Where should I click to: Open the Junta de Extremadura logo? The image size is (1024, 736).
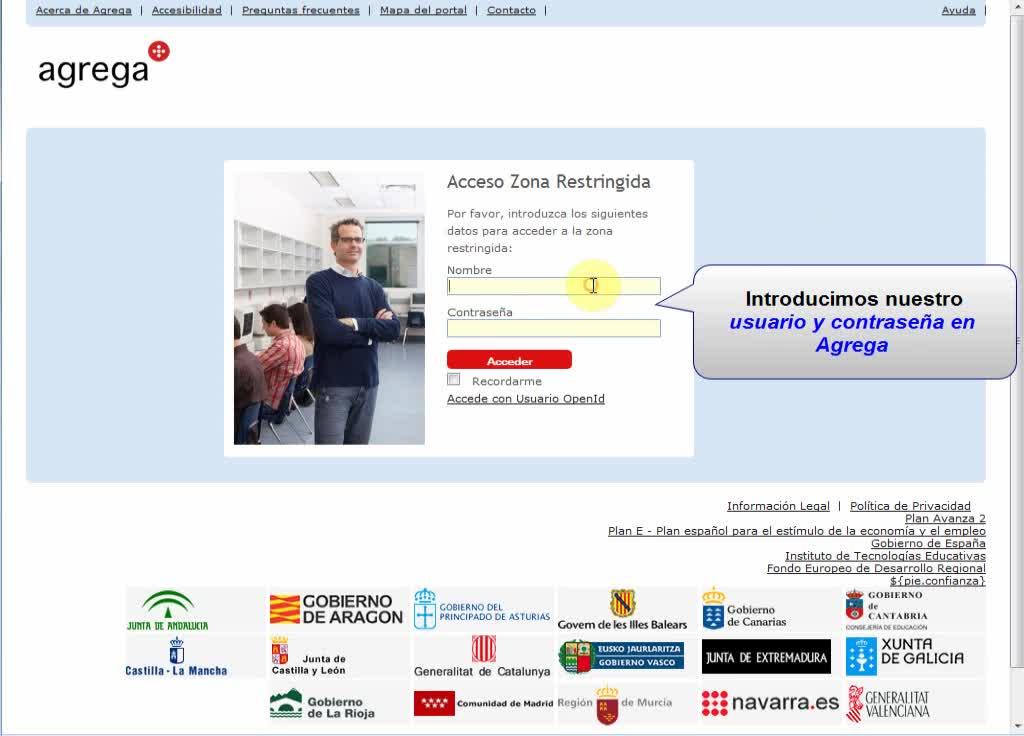click(x=766, y=657)
